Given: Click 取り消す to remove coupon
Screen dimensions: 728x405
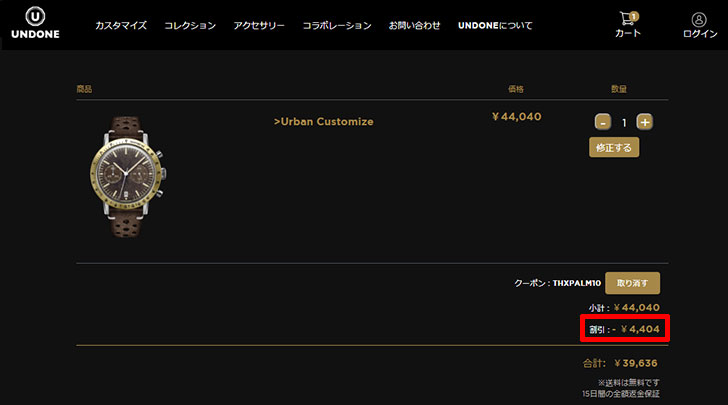Looking at the screenshot, I should [x=632, y=283].
